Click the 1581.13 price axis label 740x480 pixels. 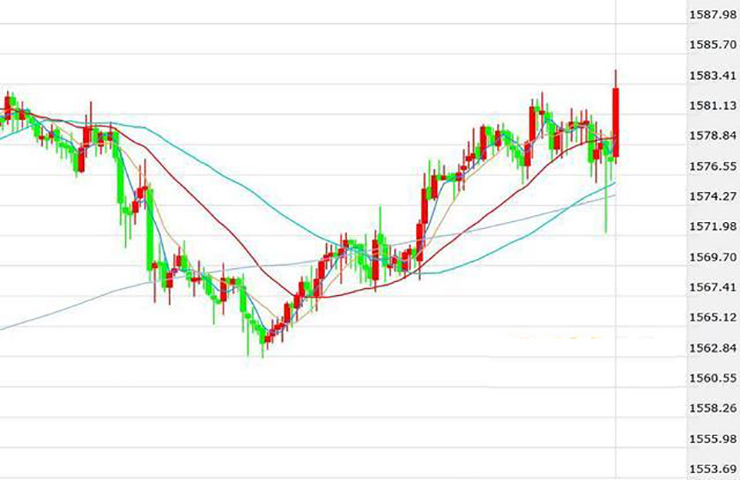[713, 106]
